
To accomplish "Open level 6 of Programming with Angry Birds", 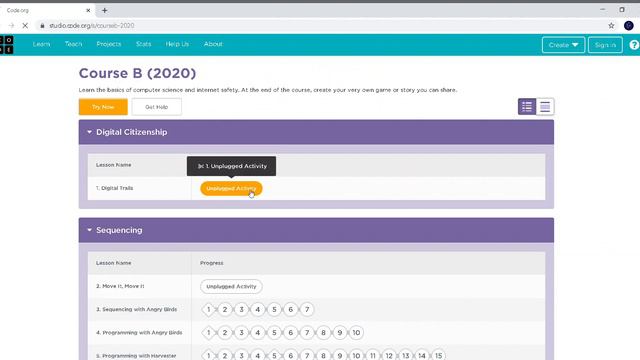I will coord(291,333).
